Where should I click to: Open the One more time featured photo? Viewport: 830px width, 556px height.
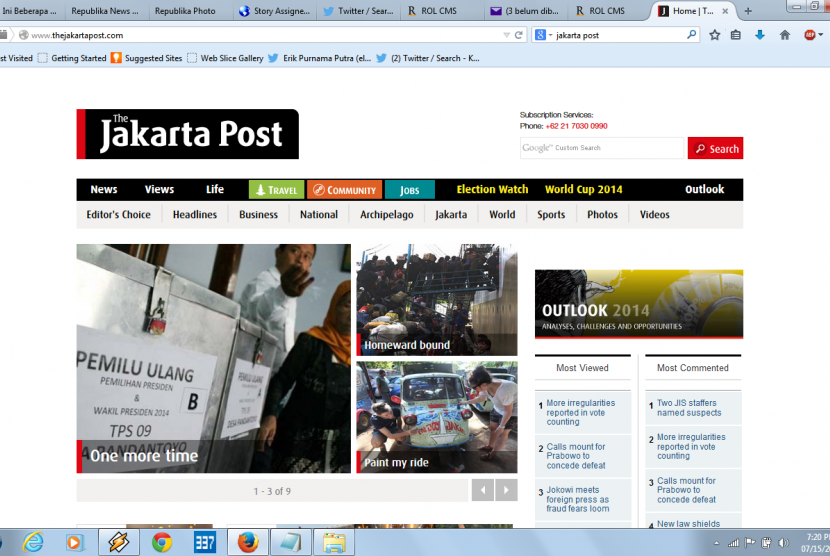pyautogui.click(x=213, y=358)
